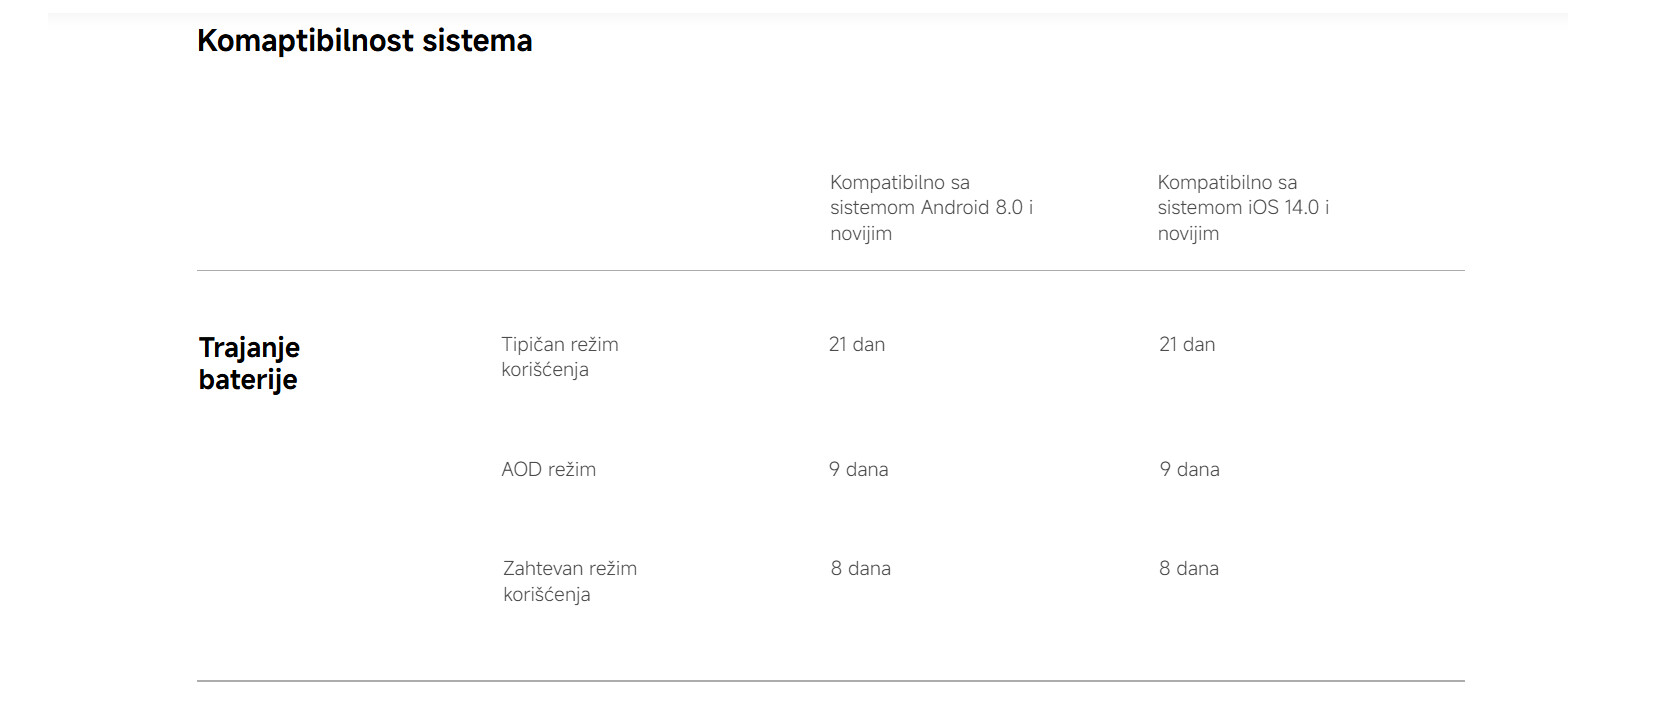The height and width of the screenshot is (713, 1661).
Task: Click the word iOS in compatibility text
Action: coord(1263,208)
